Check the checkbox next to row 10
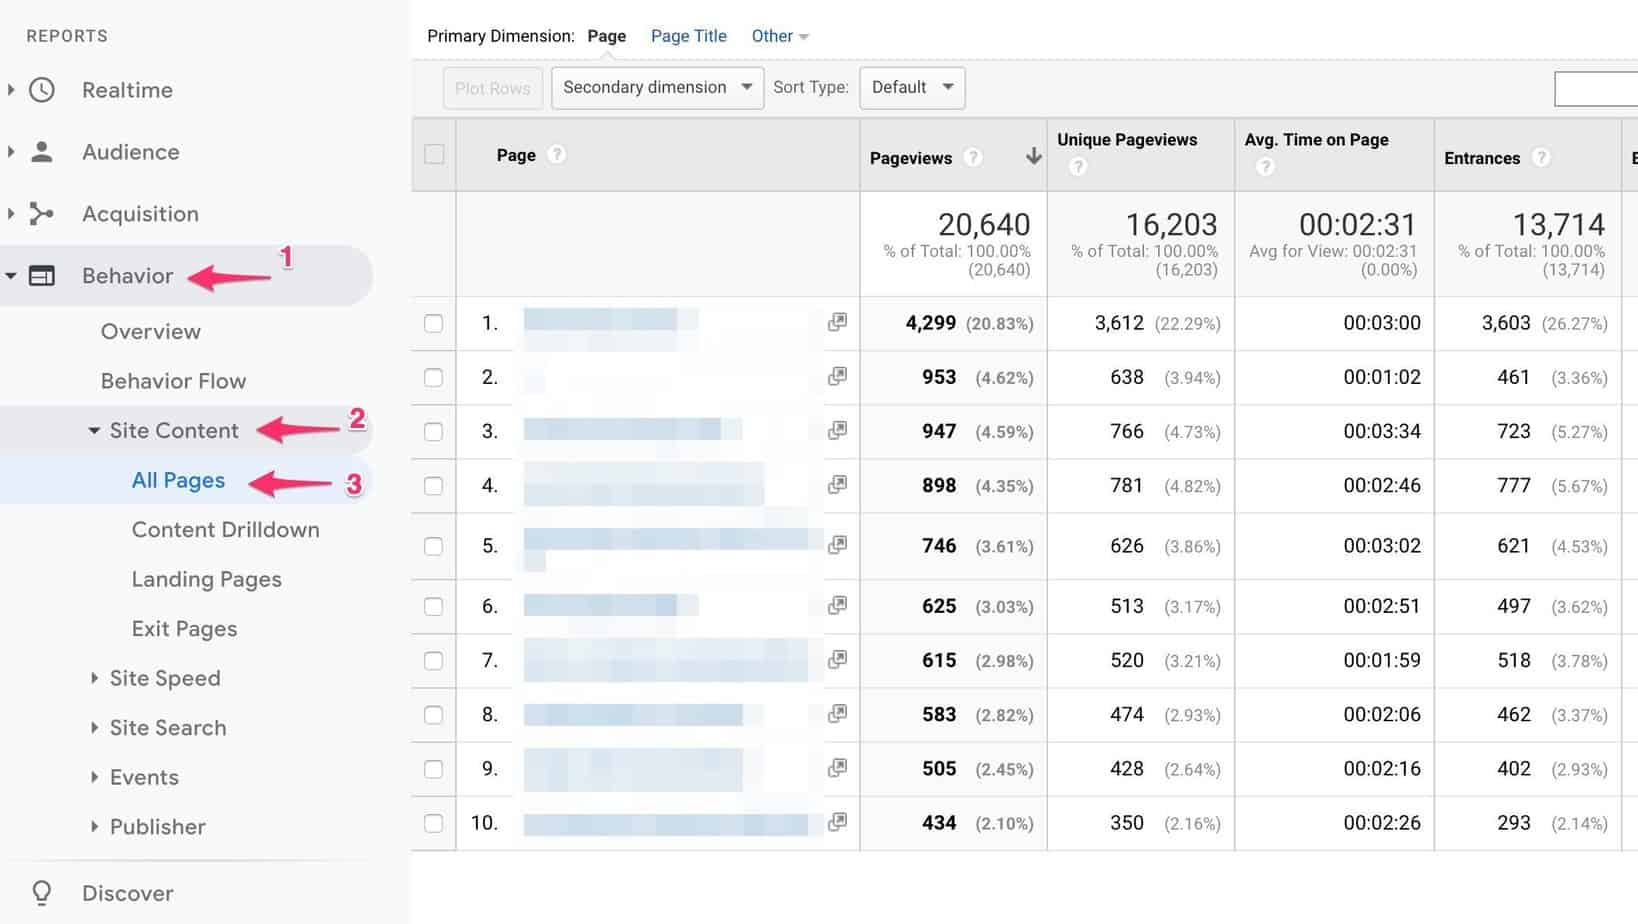Image resolution: width=1638 pixels, height=924 pixels. click(x=433, y=822)
